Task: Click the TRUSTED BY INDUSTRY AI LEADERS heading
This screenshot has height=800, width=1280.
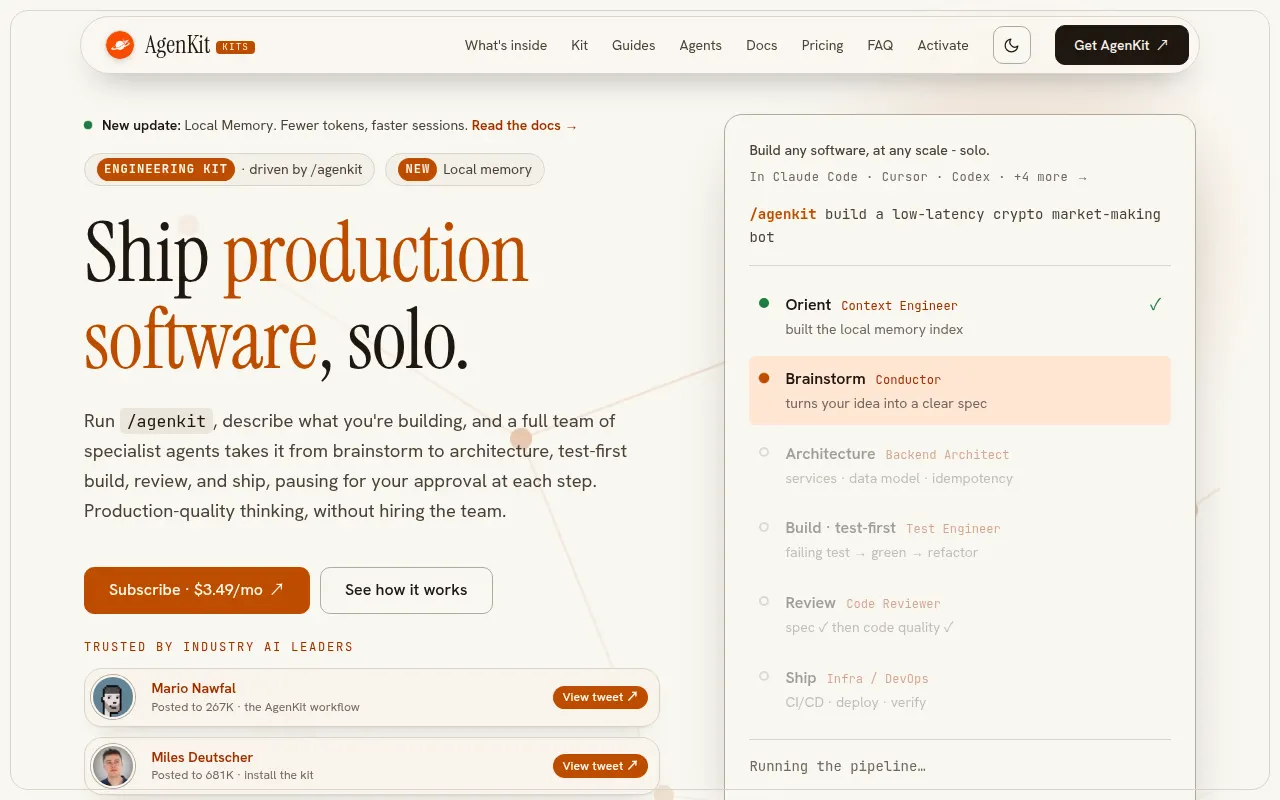Action: (x=219, y=647)
